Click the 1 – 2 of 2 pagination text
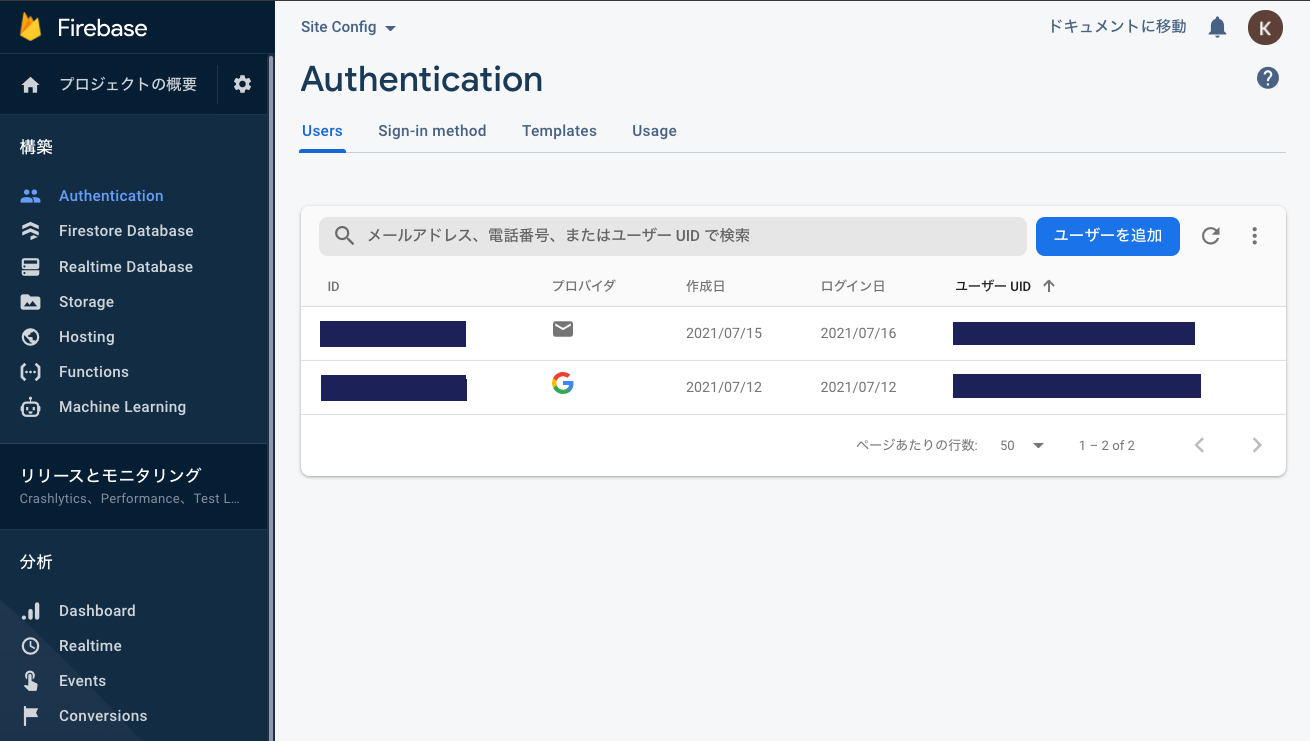The height and width of the screenshot is (741, 1310). [x=1107, y=445]
